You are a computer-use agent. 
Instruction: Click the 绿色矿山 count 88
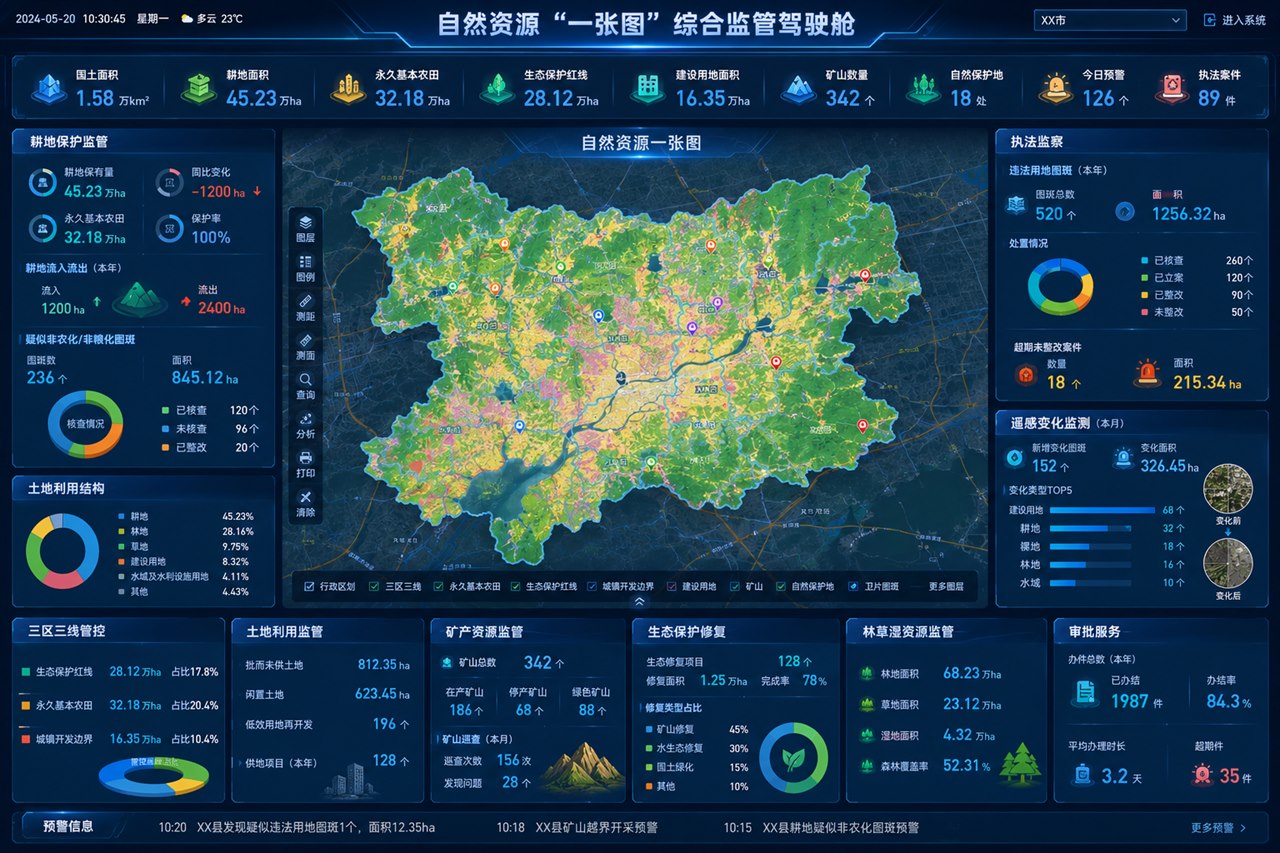click(587, 710)
